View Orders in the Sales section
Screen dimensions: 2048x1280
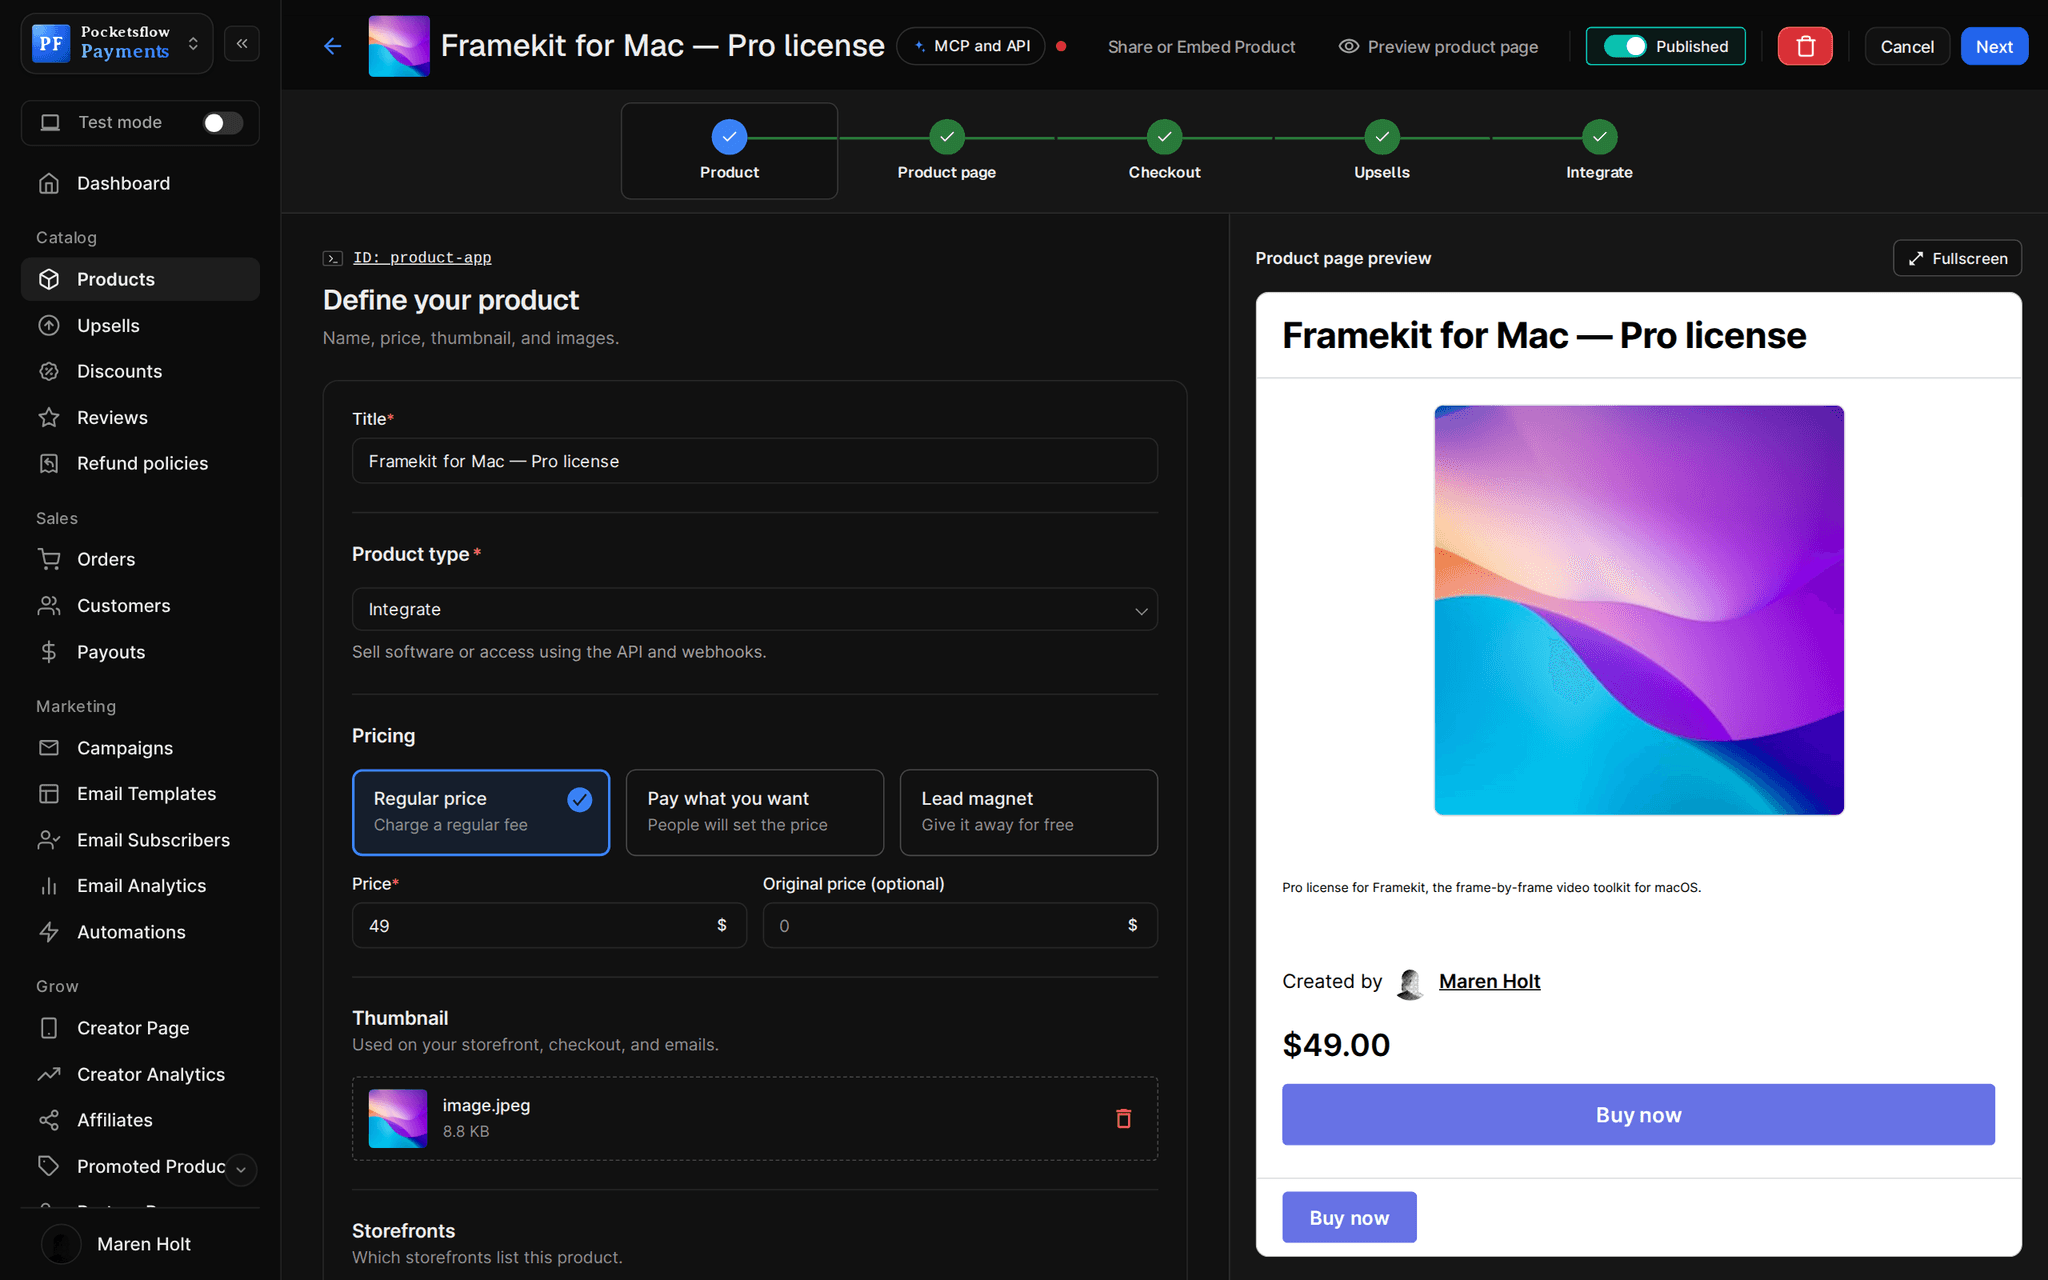(140, 559)
